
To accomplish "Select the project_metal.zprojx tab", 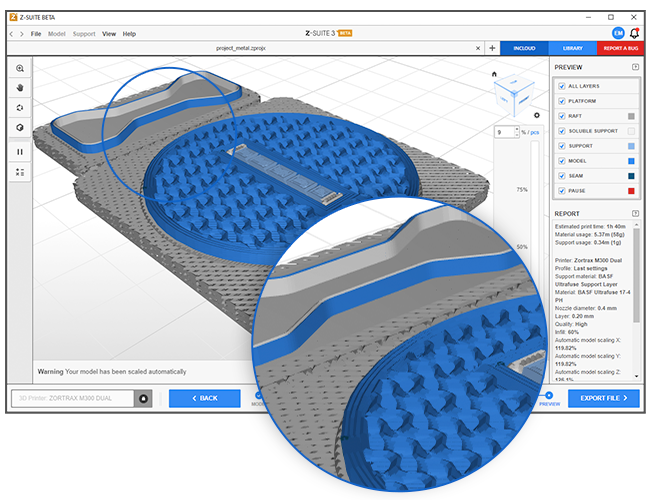I will [x=240, y=48].
